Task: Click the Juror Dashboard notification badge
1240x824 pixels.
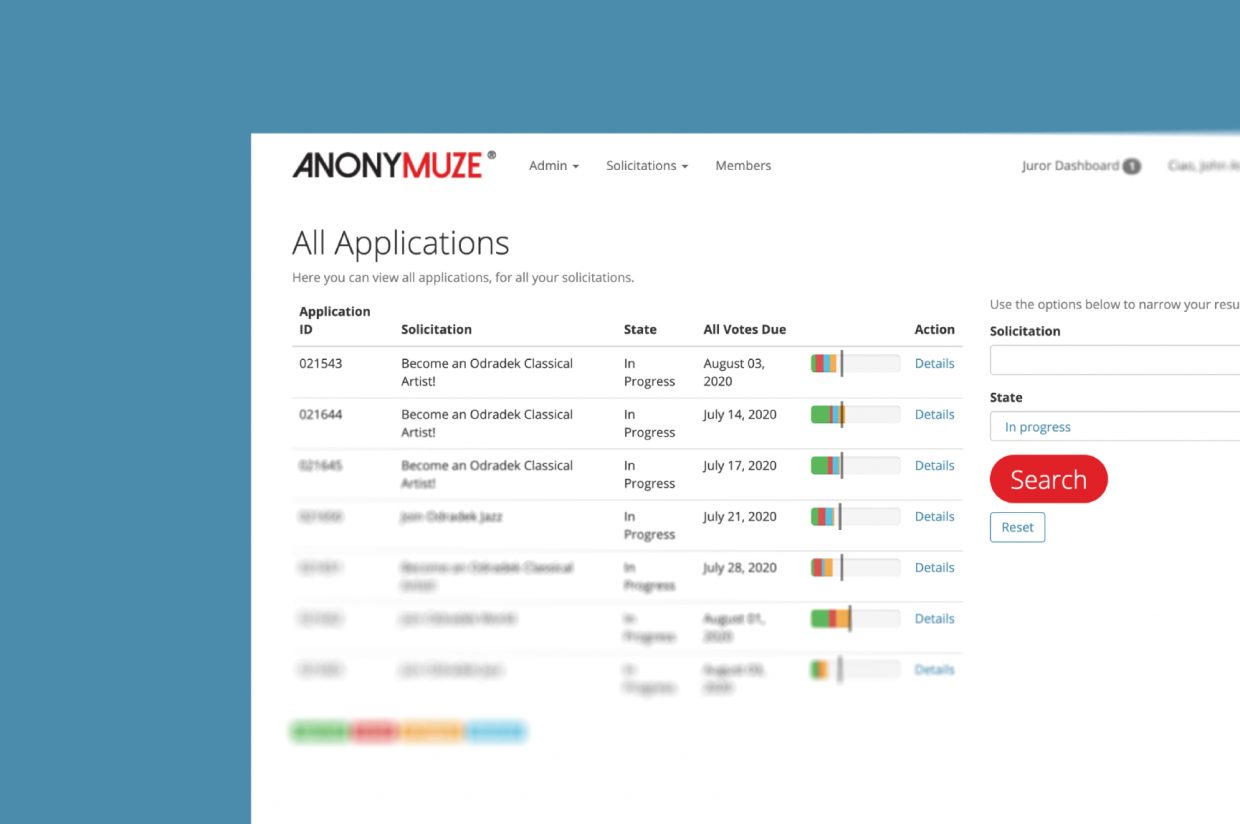Action: (1131, 167)
